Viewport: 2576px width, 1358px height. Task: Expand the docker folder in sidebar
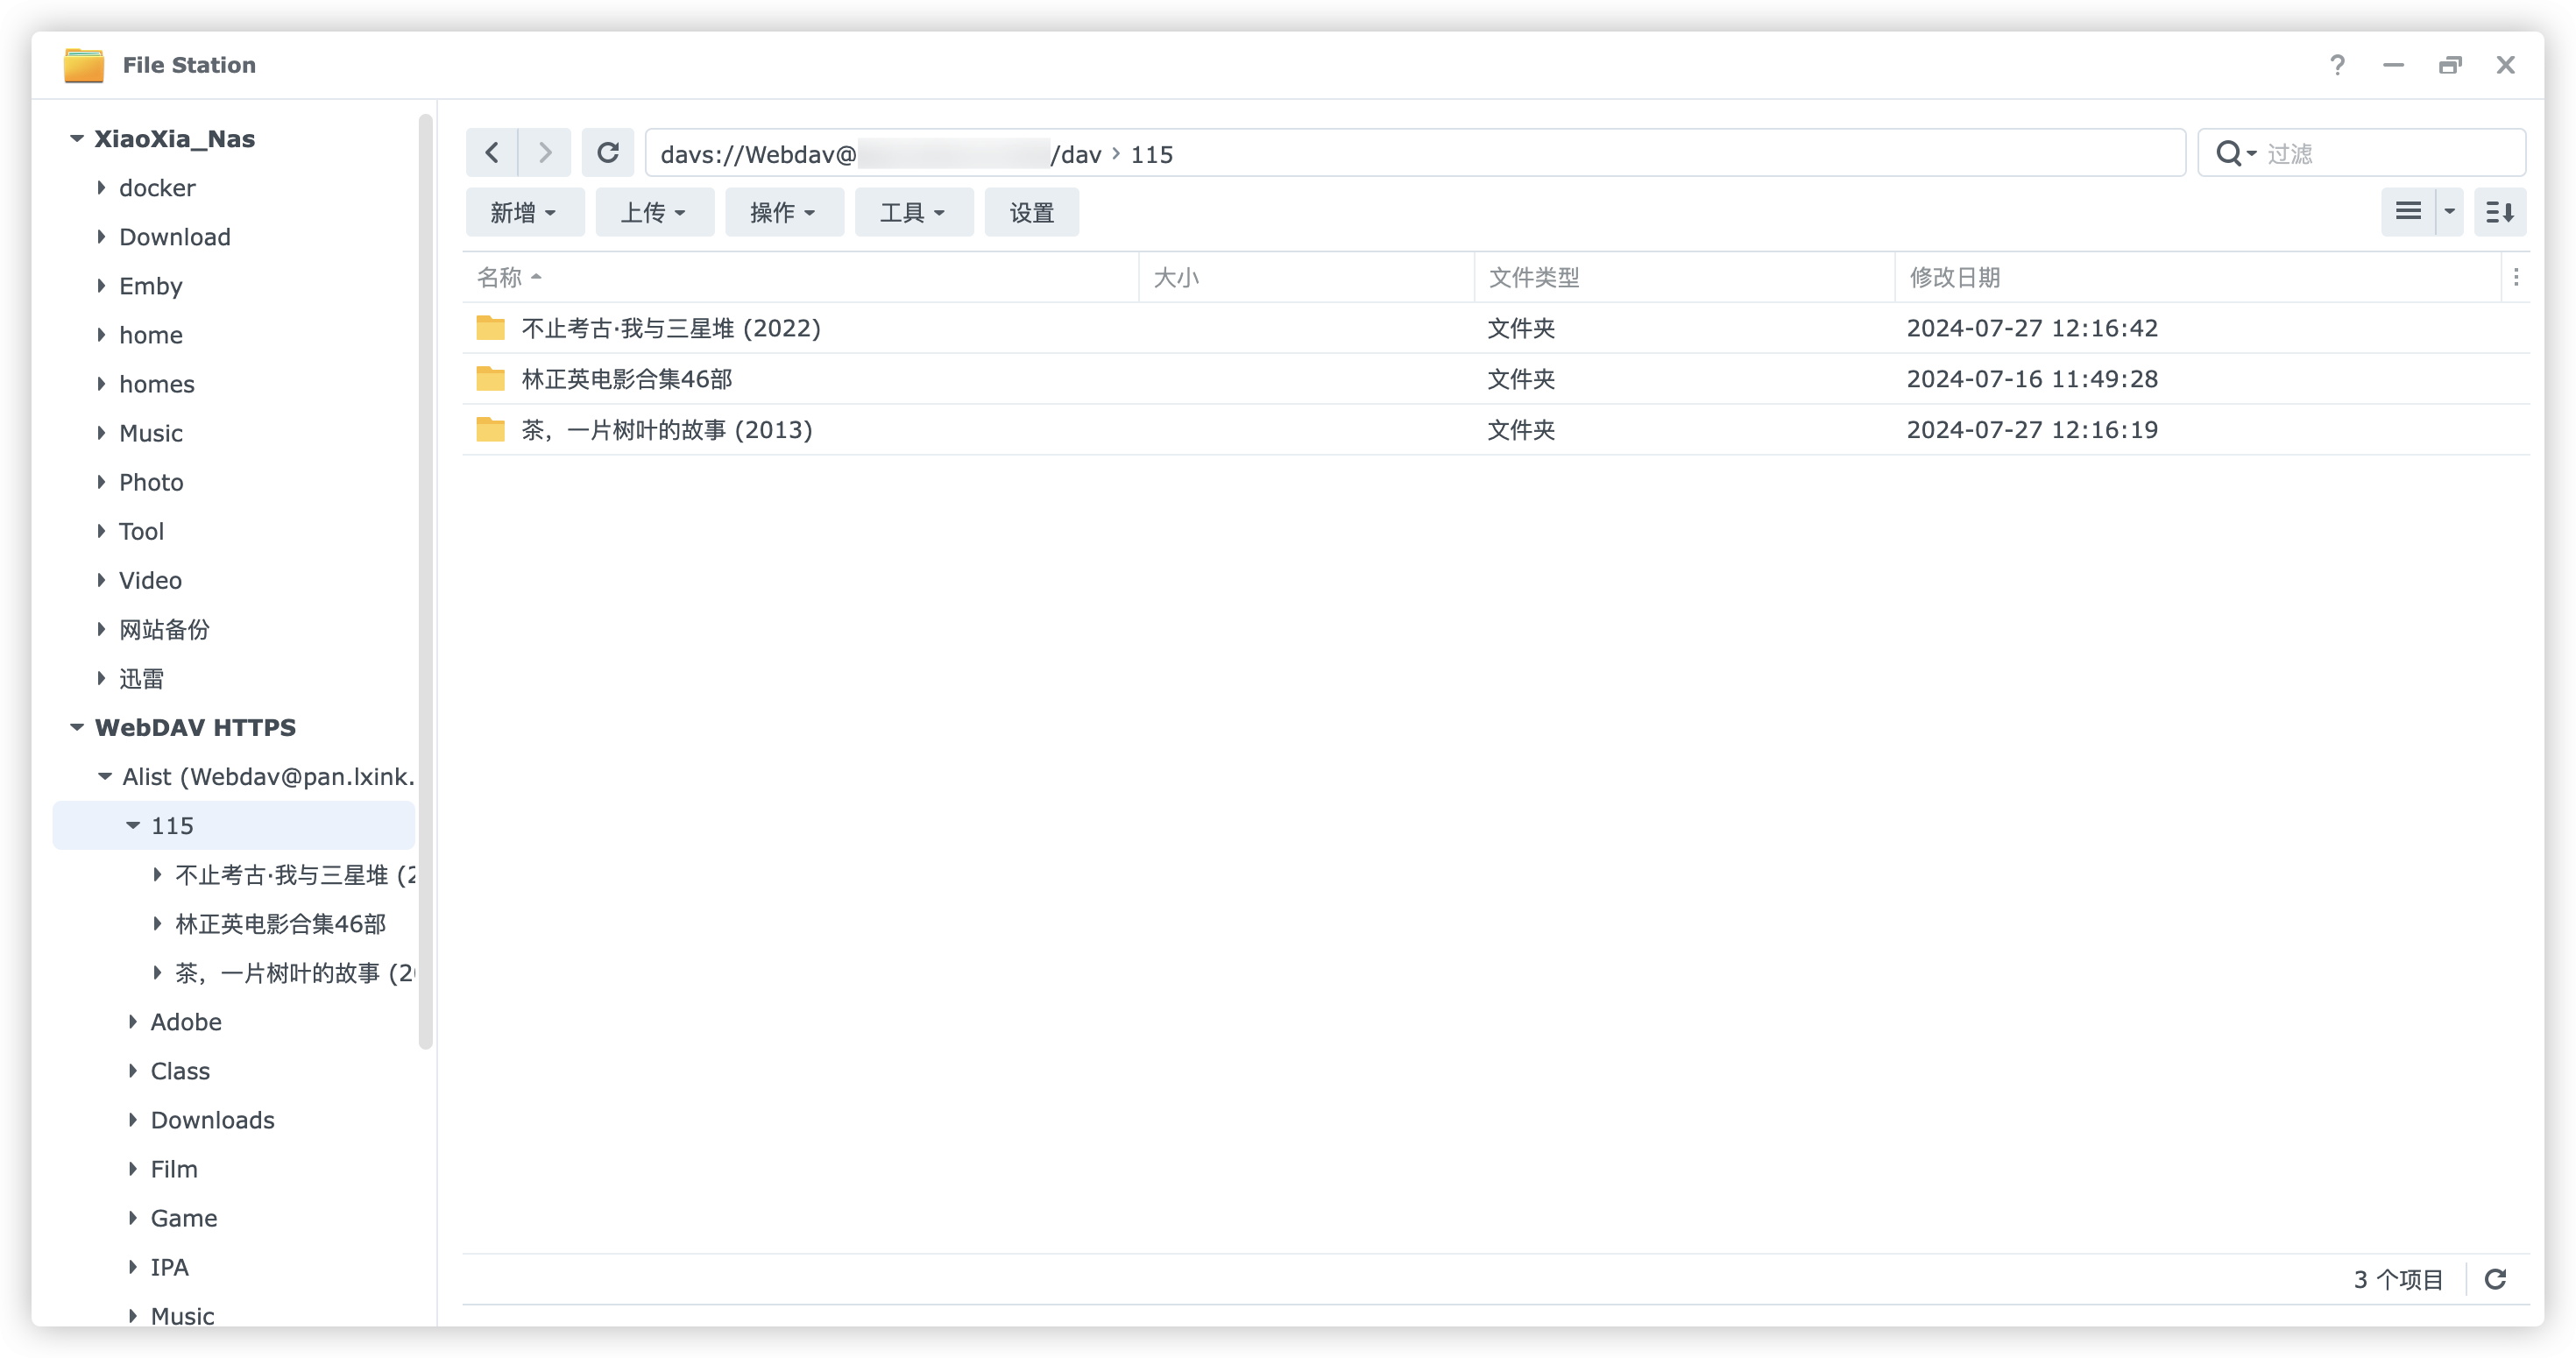coord(101,188)
